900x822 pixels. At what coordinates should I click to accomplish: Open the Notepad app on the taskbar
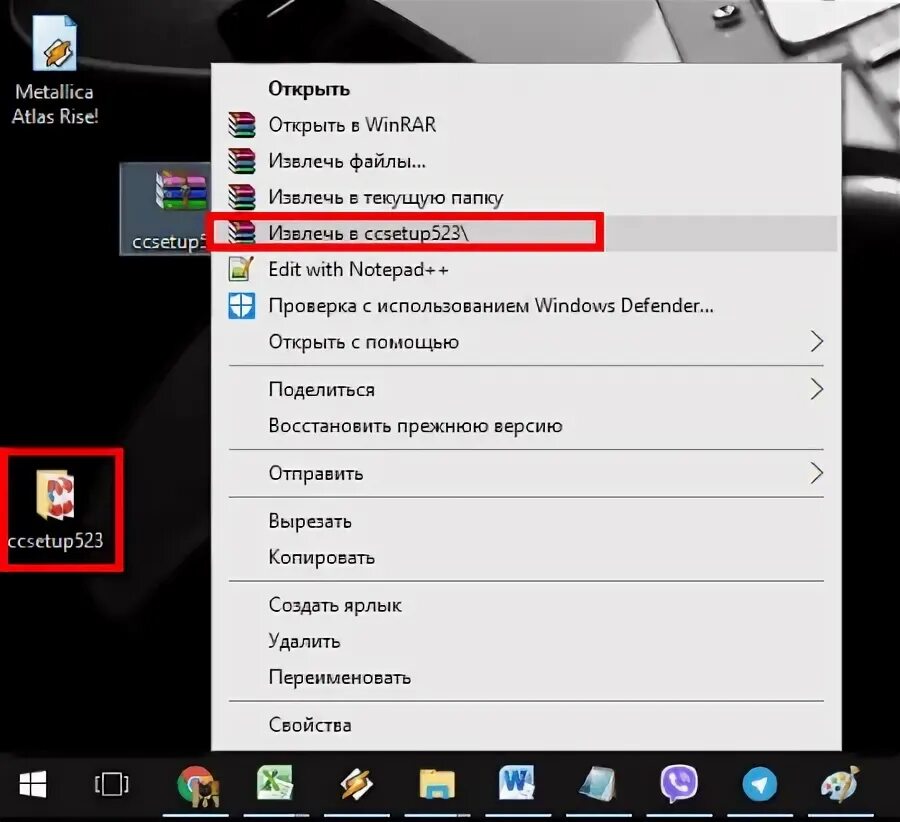click(x=598, y=784)
